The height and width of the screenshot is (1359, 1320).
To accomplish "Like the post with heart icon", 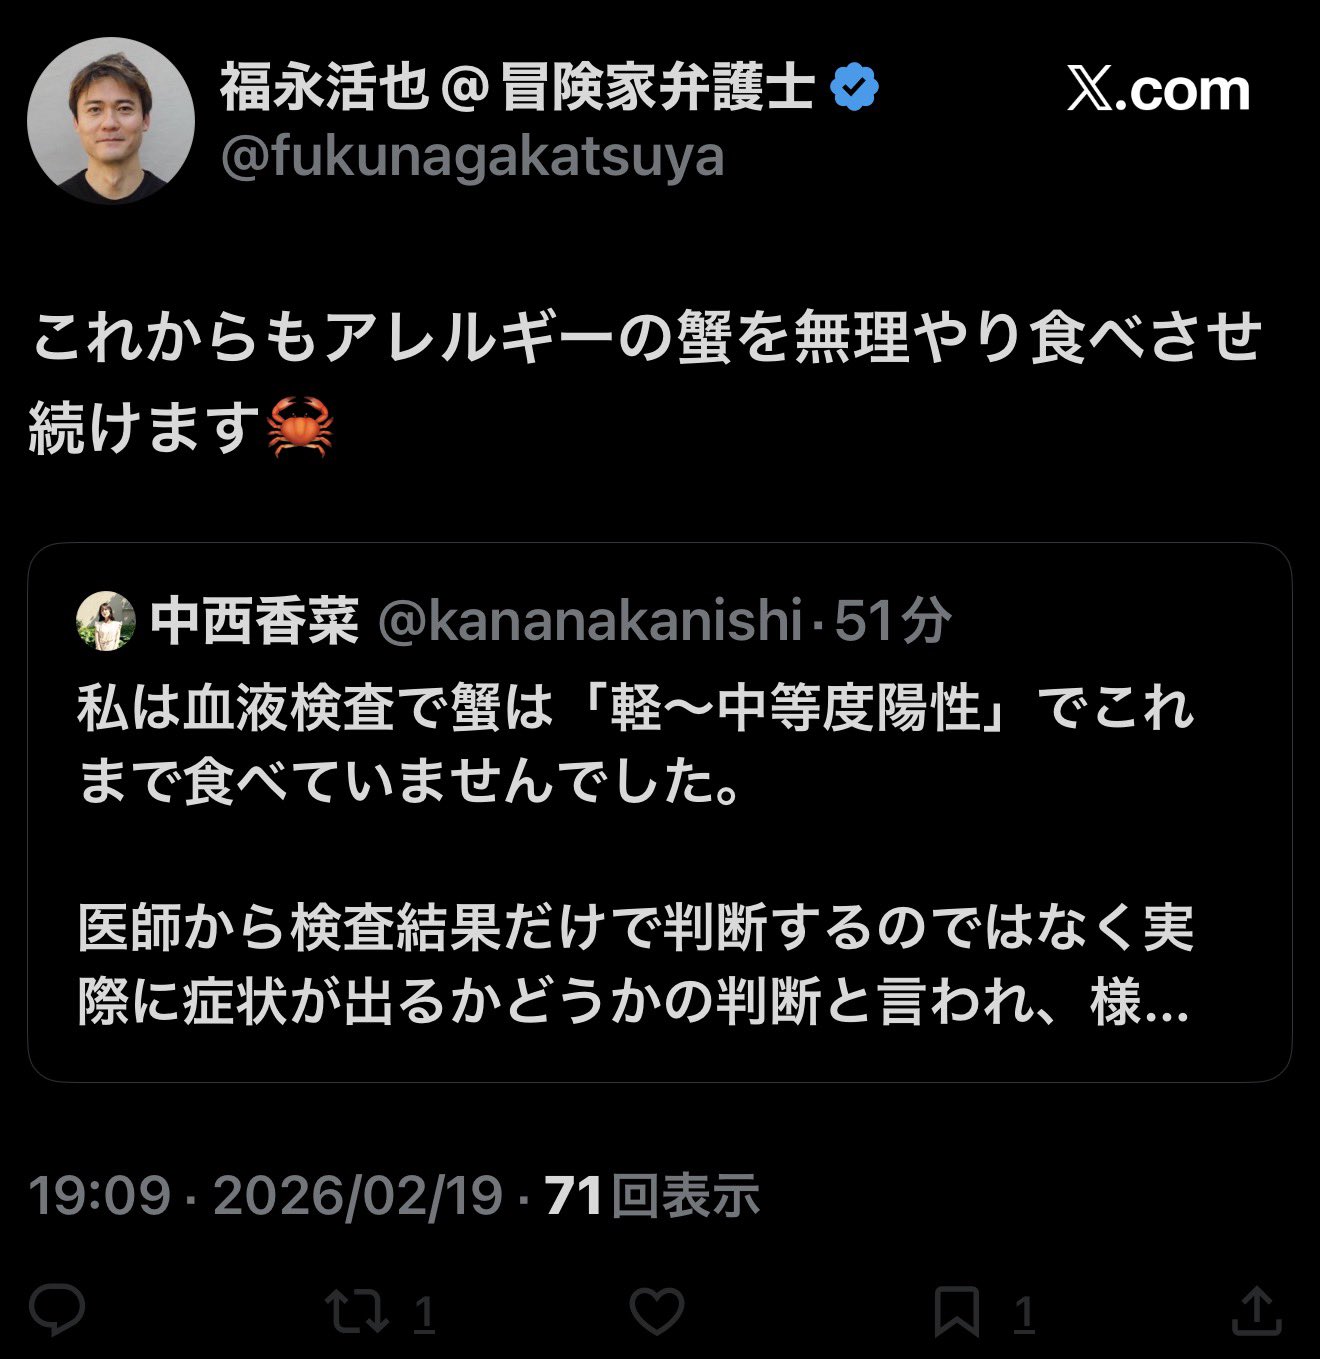I will (x=657, y=1311).
